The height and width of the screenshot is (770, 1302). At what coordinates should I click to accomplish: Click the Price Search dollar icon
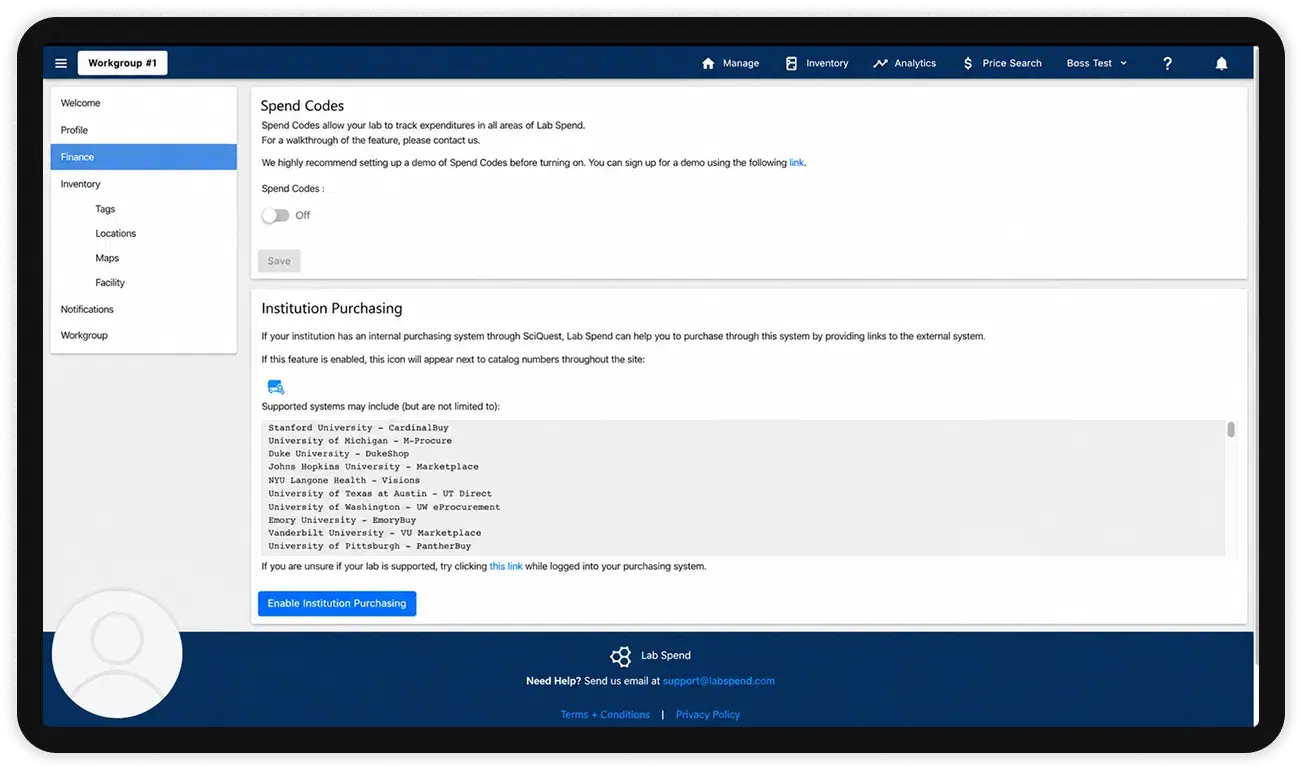coord(967,63)
